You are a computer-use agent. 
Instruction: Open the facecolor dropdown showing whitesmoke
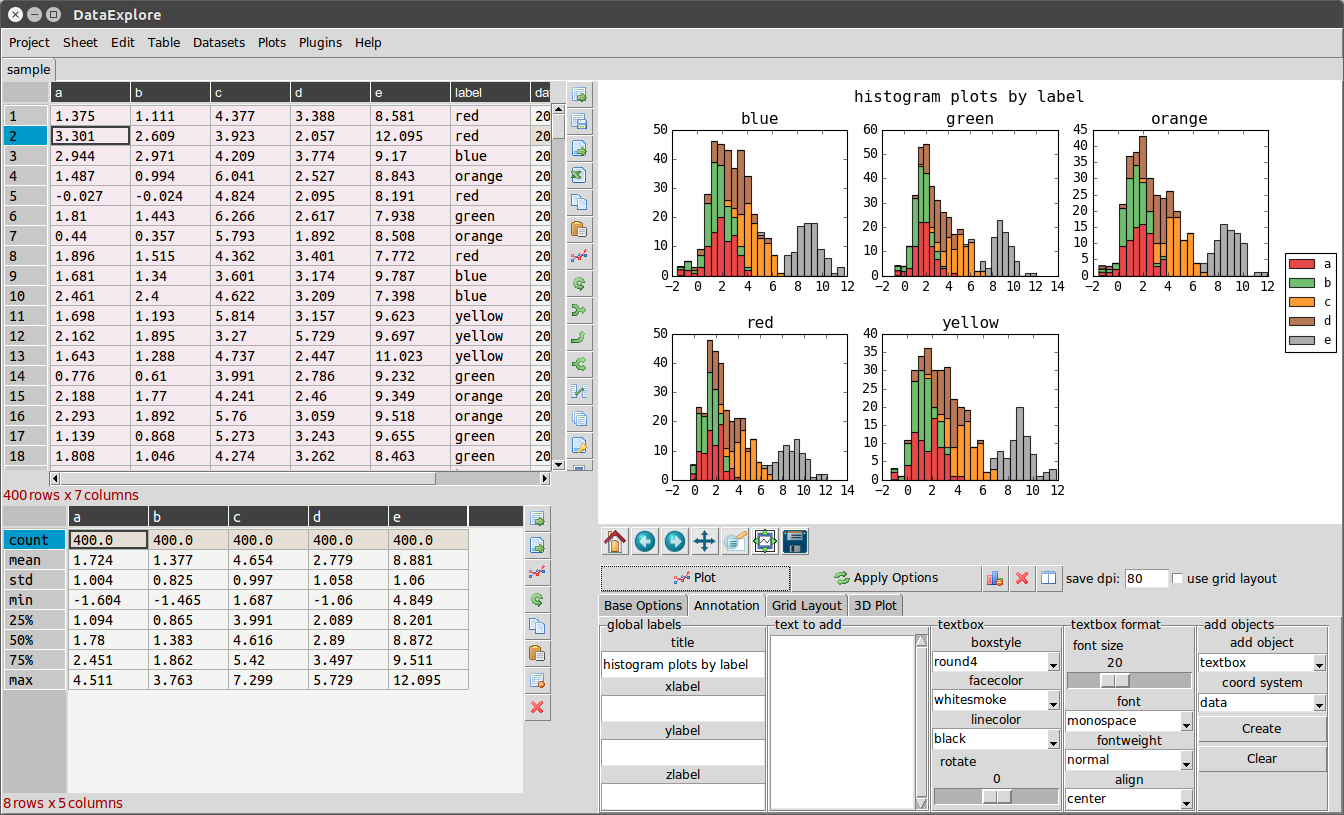point(995,700)
